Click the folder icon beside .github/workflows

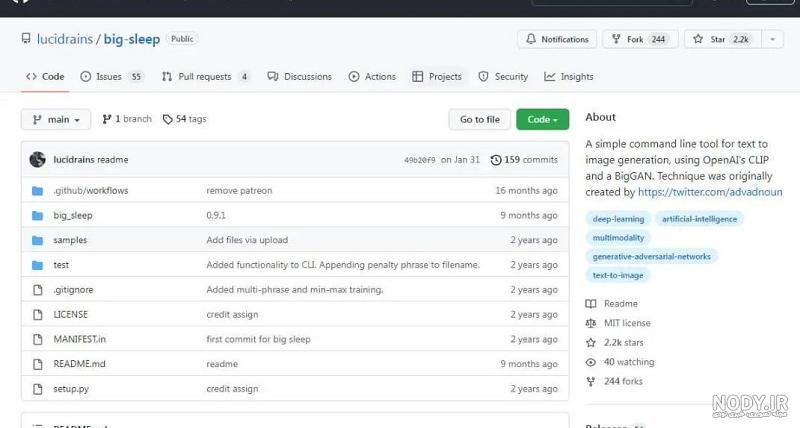click(37, 191)
